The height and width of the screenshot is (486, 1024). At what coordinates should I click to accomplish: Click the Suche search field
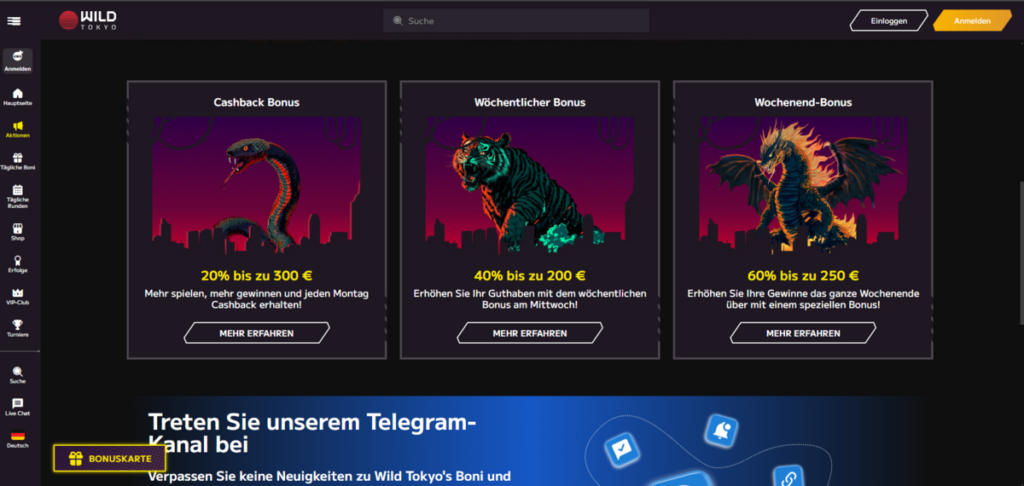tap(516, 21)
